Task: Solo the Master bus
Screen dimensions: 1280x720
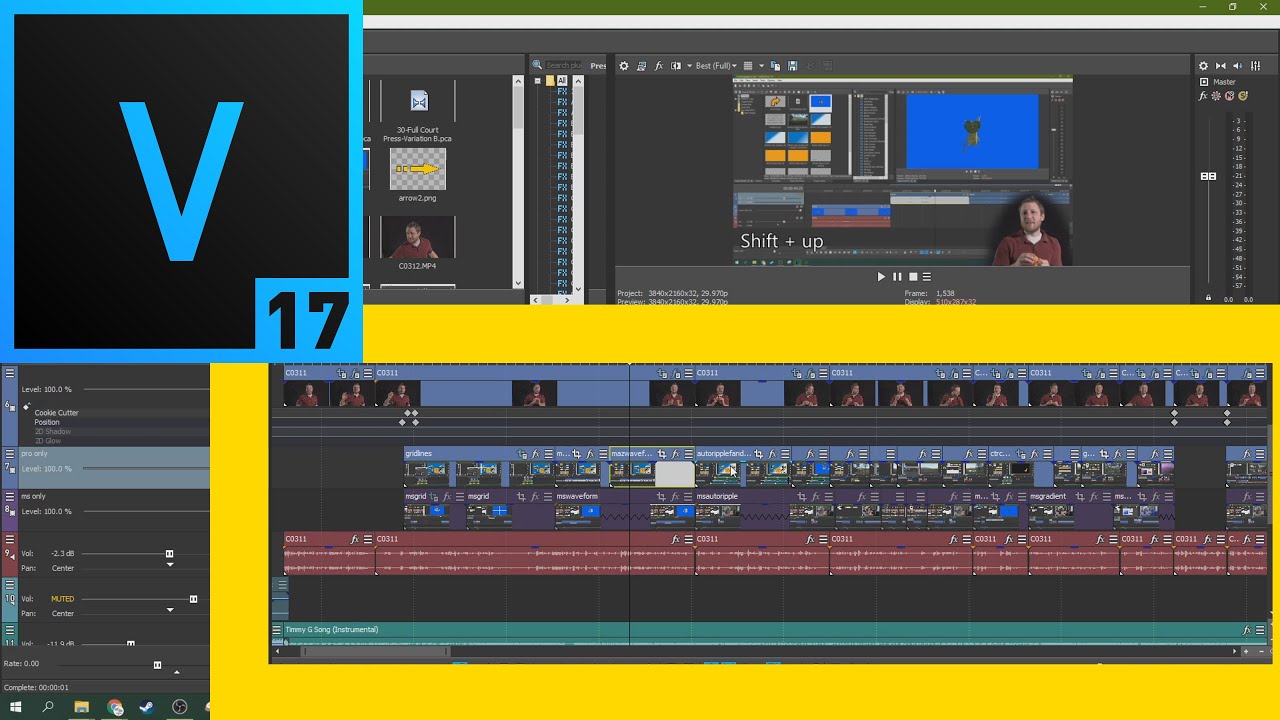Action: point(1243,96)
